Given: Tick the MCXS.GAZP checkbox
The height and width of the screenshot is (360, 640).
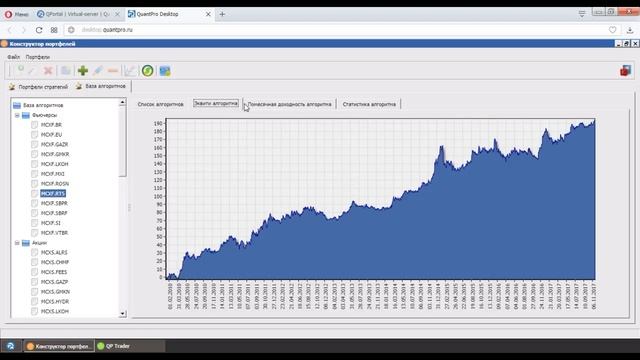Looking at the screenshot, I should tap(34, 282).
